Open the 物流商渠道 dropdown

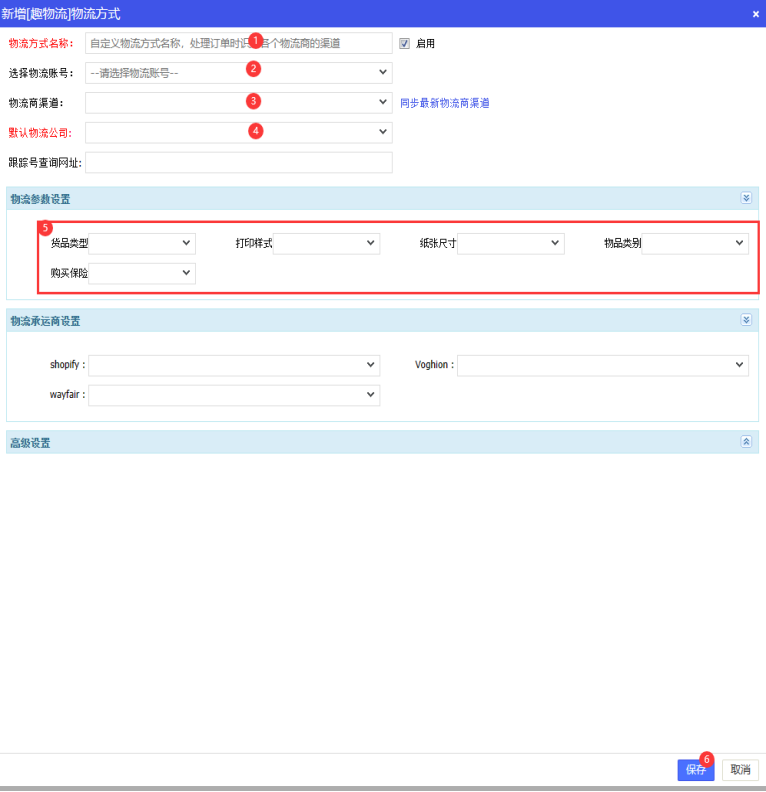(238, 103)
